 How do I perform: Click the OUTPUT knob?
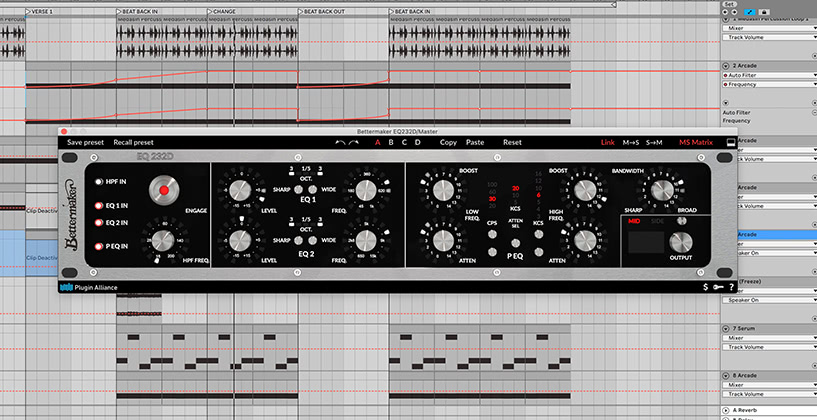pos(681,242)
